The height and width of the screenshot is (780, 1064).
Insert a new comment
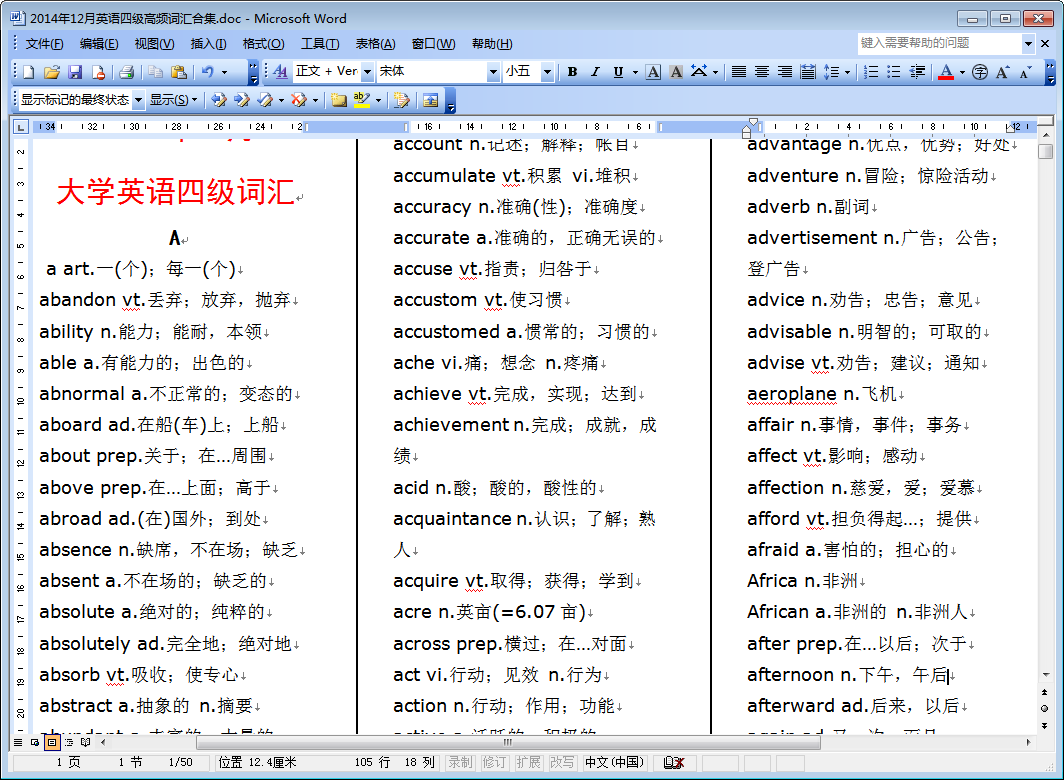pyautogui.click(x=339, y=100)
